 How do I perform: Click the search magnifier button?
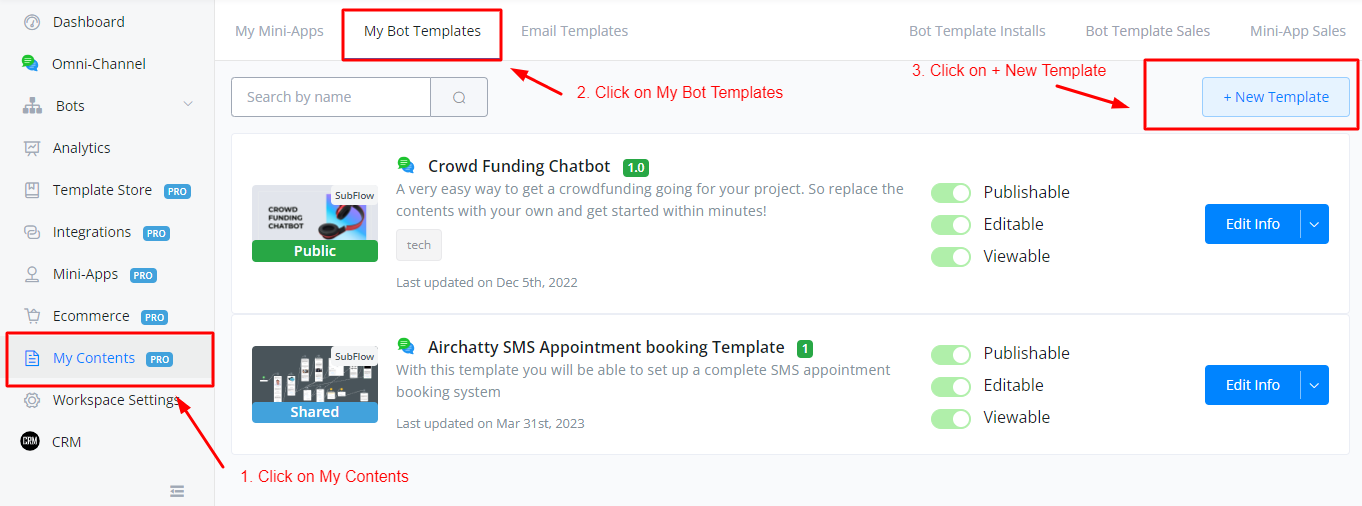click(x=459, y=97)
